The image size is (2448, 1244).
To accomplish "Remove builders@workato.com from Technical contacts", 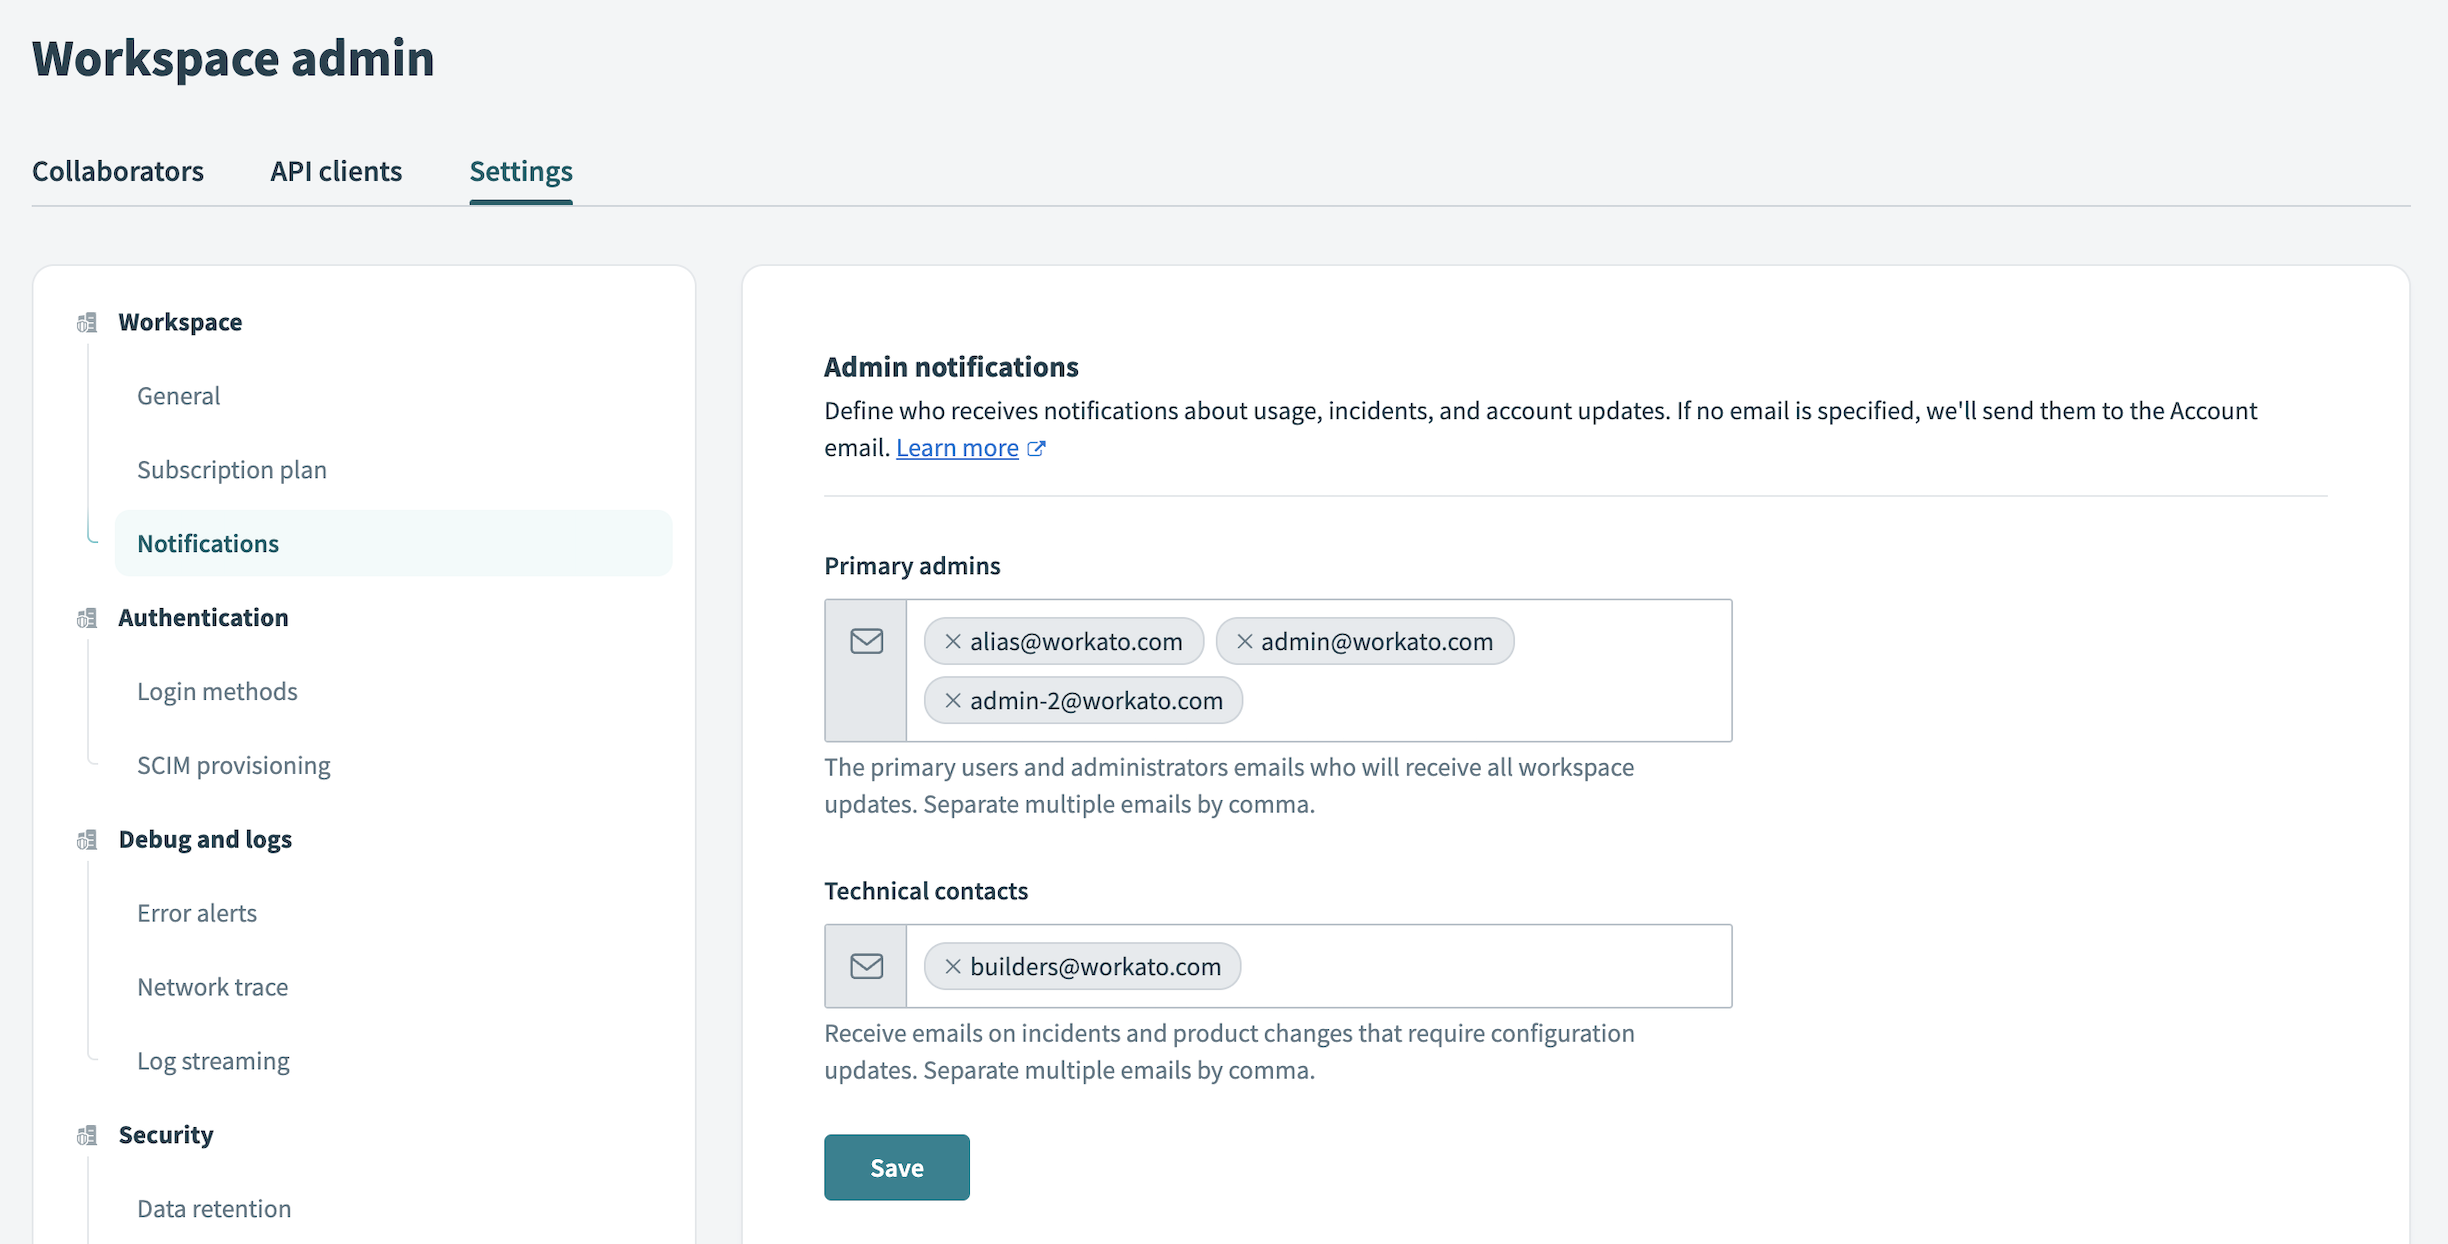I will pos(949,965).
